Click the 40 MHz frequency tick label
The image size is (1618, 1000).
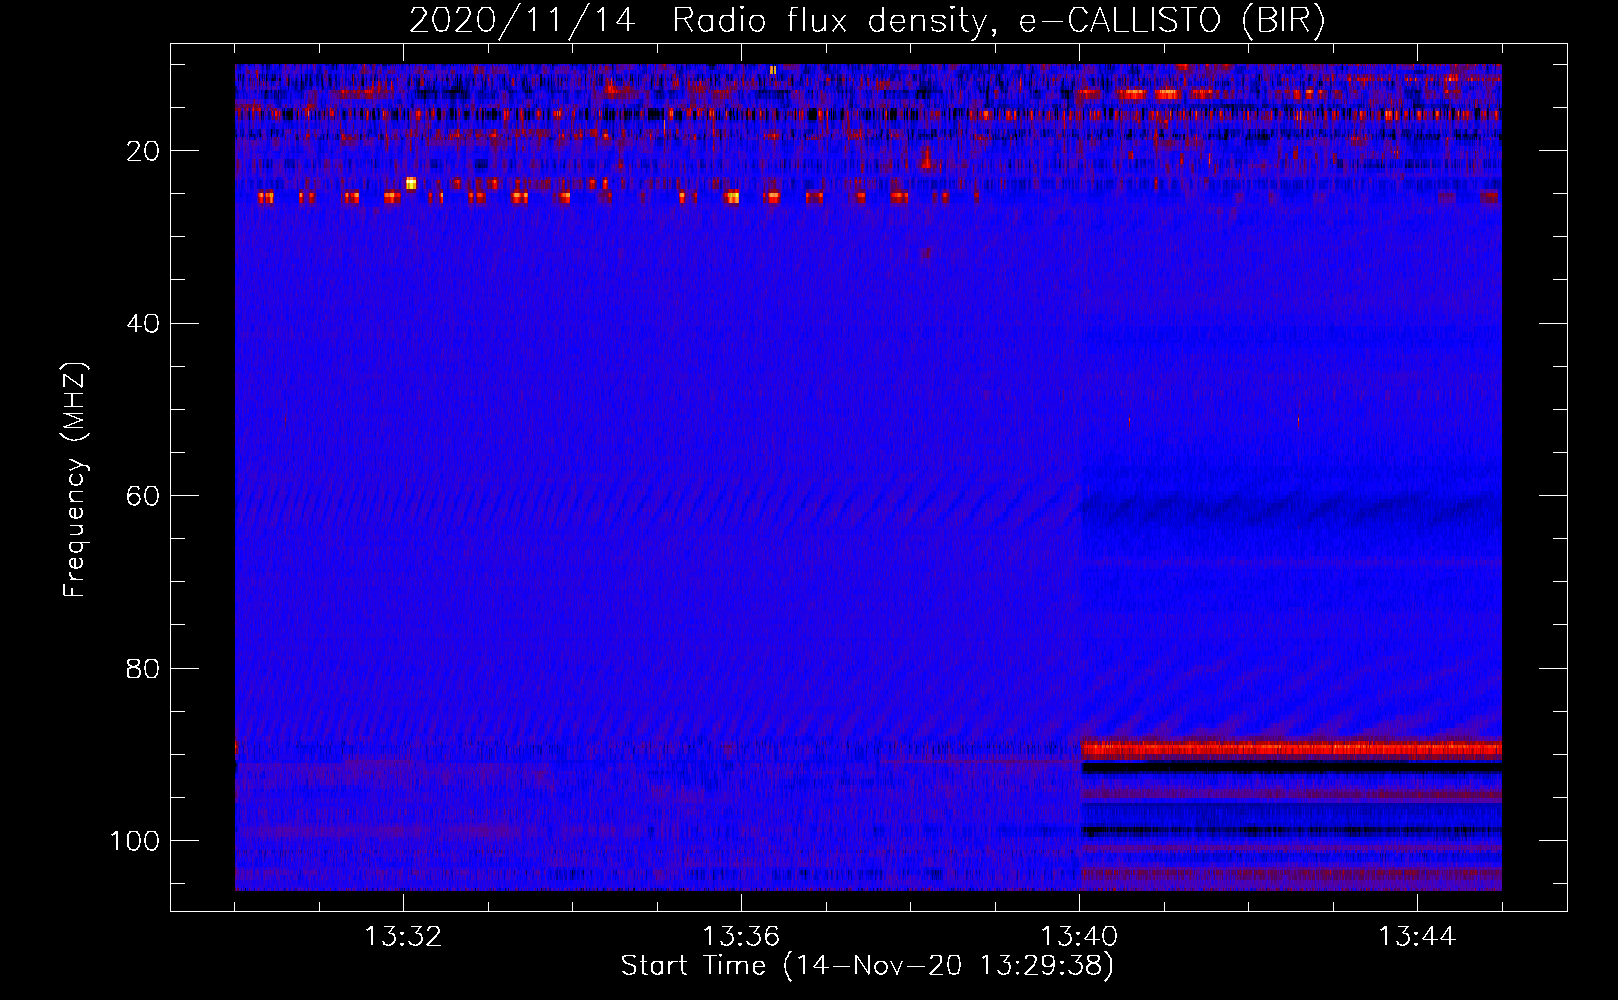pyautogui.click(x=143, y=324)
